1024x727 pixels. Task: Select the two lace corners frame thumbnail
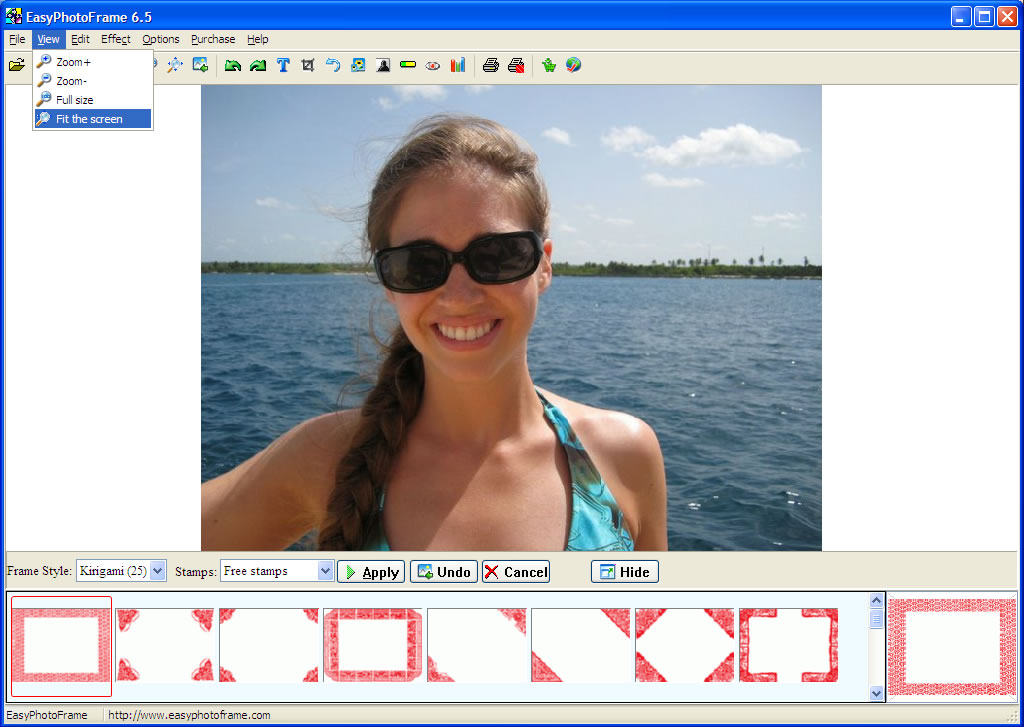(x=477, y=645)
